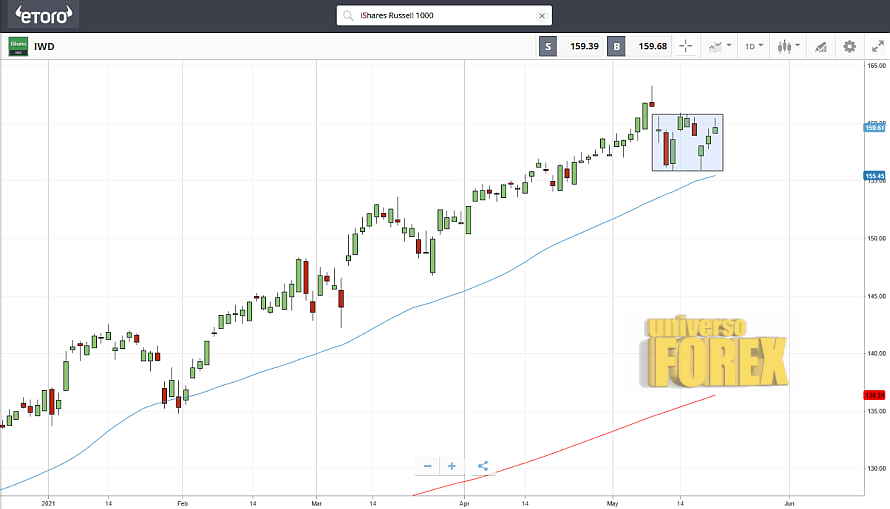Click the blue 155.45 moving average label
890x509 pixels.
pos(874,175)
